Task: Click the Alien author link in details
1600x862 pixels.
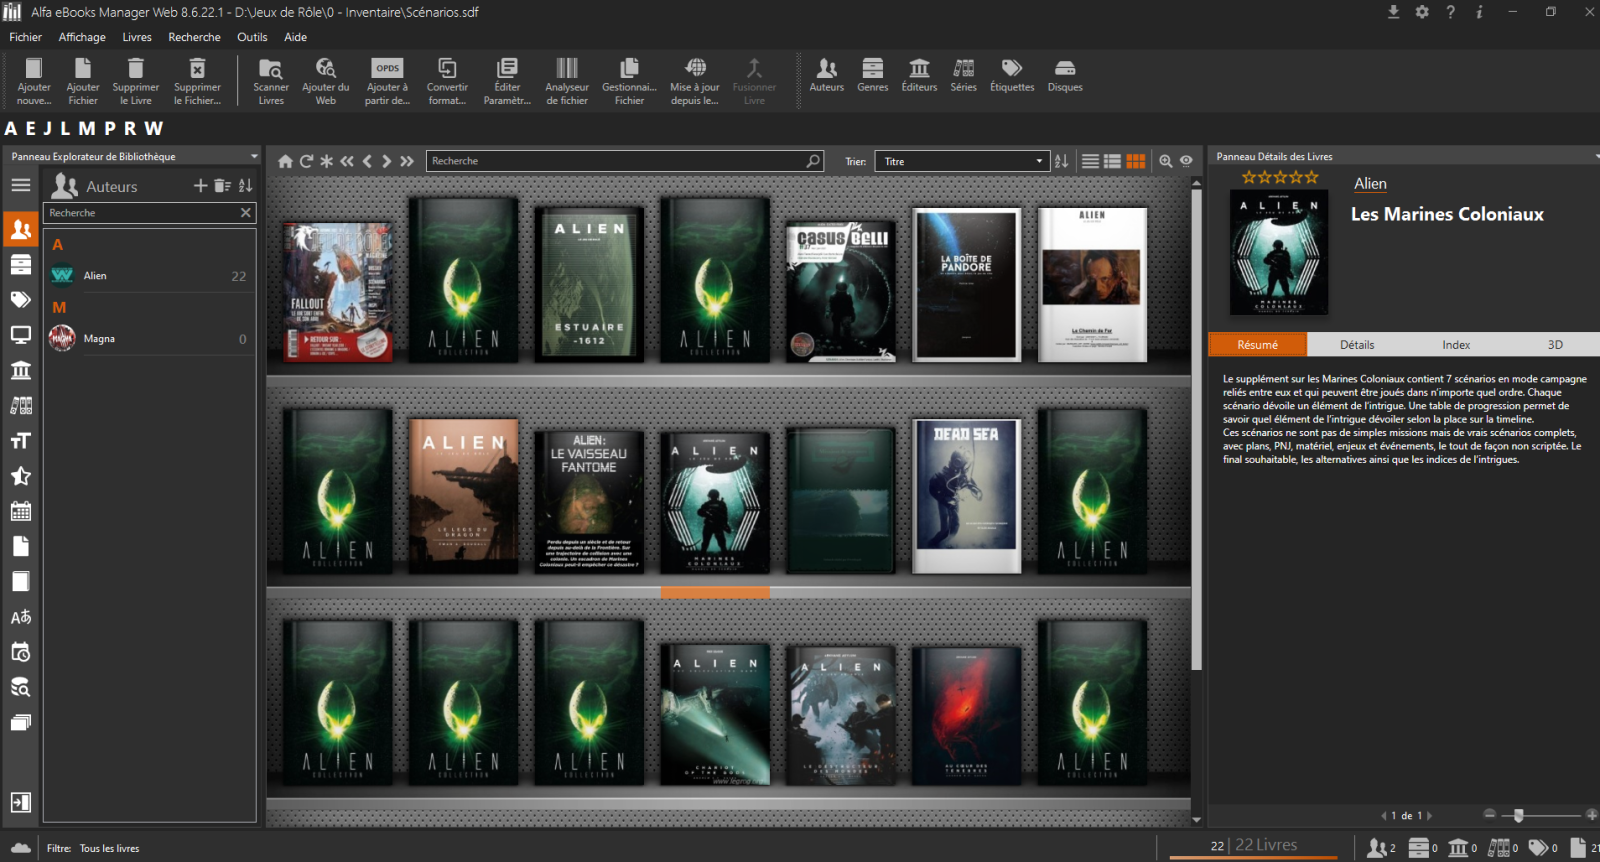Action: pyautogui.click(x=1370, y=184)
